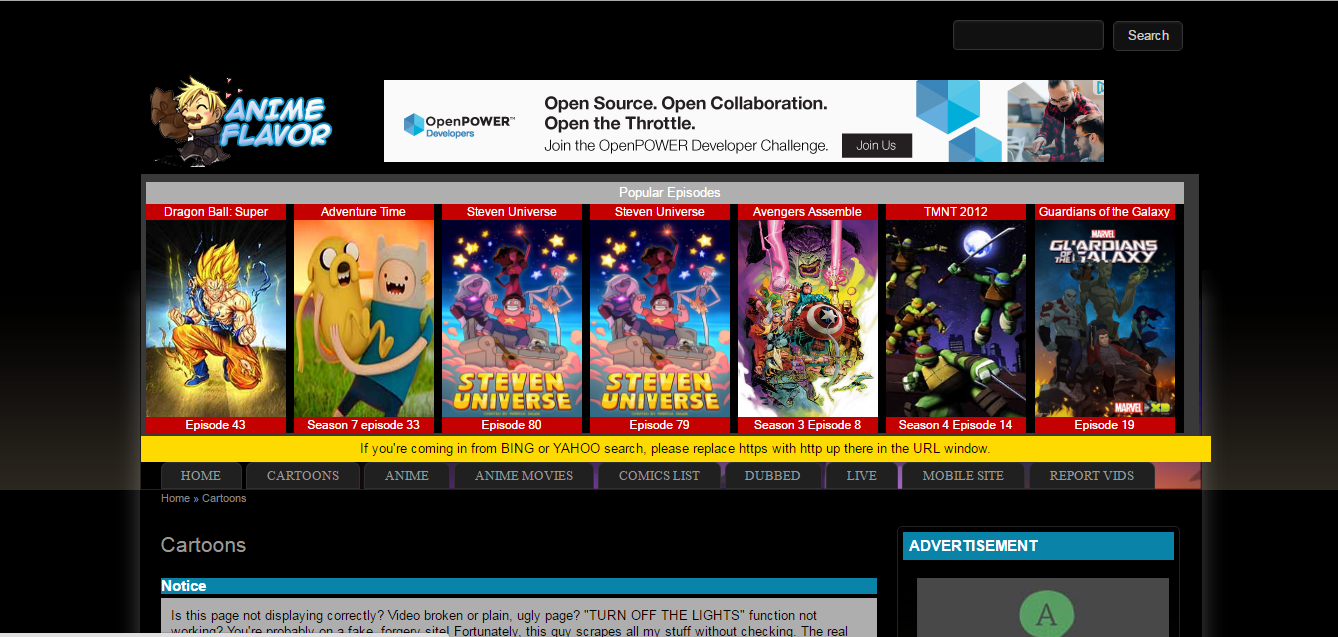The height and width of the screenshot is (637, 1338).
Task: Select the Avengers Assemble poster image
Action: (808, 318)
